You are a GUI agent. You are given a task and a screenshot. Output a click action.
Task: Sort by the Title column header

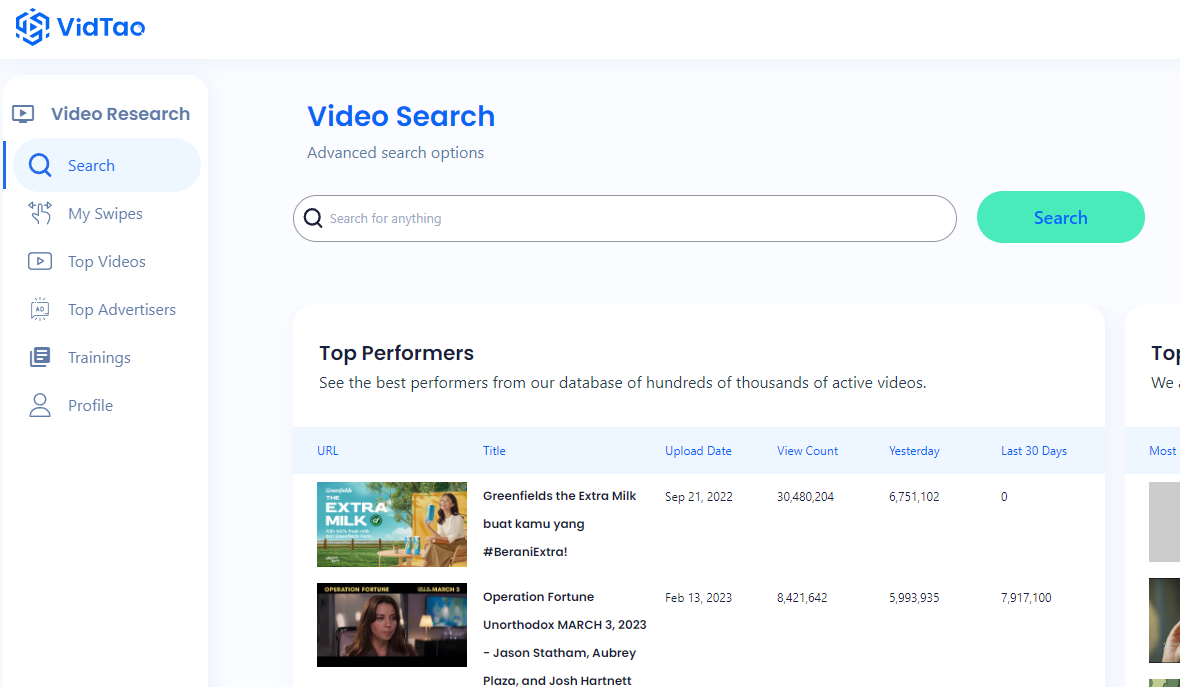(x=494, y=451)
